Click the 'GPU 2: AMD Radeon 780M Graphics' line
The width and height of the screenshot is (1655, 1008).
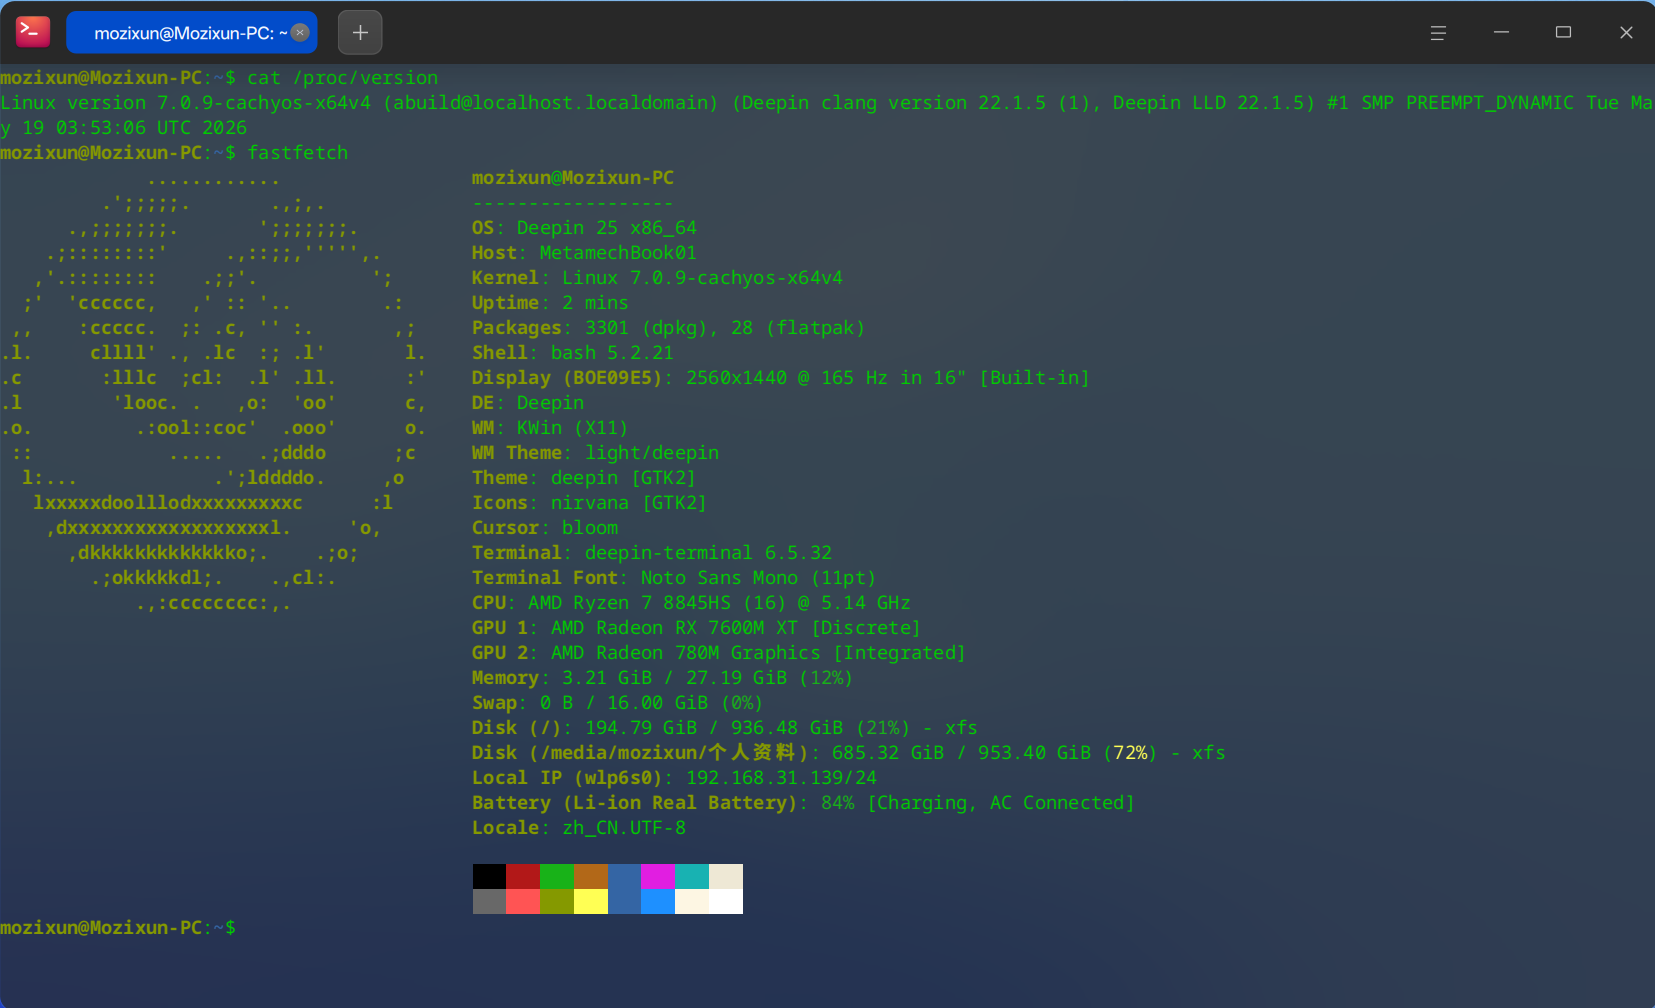[x=719, y=653]
